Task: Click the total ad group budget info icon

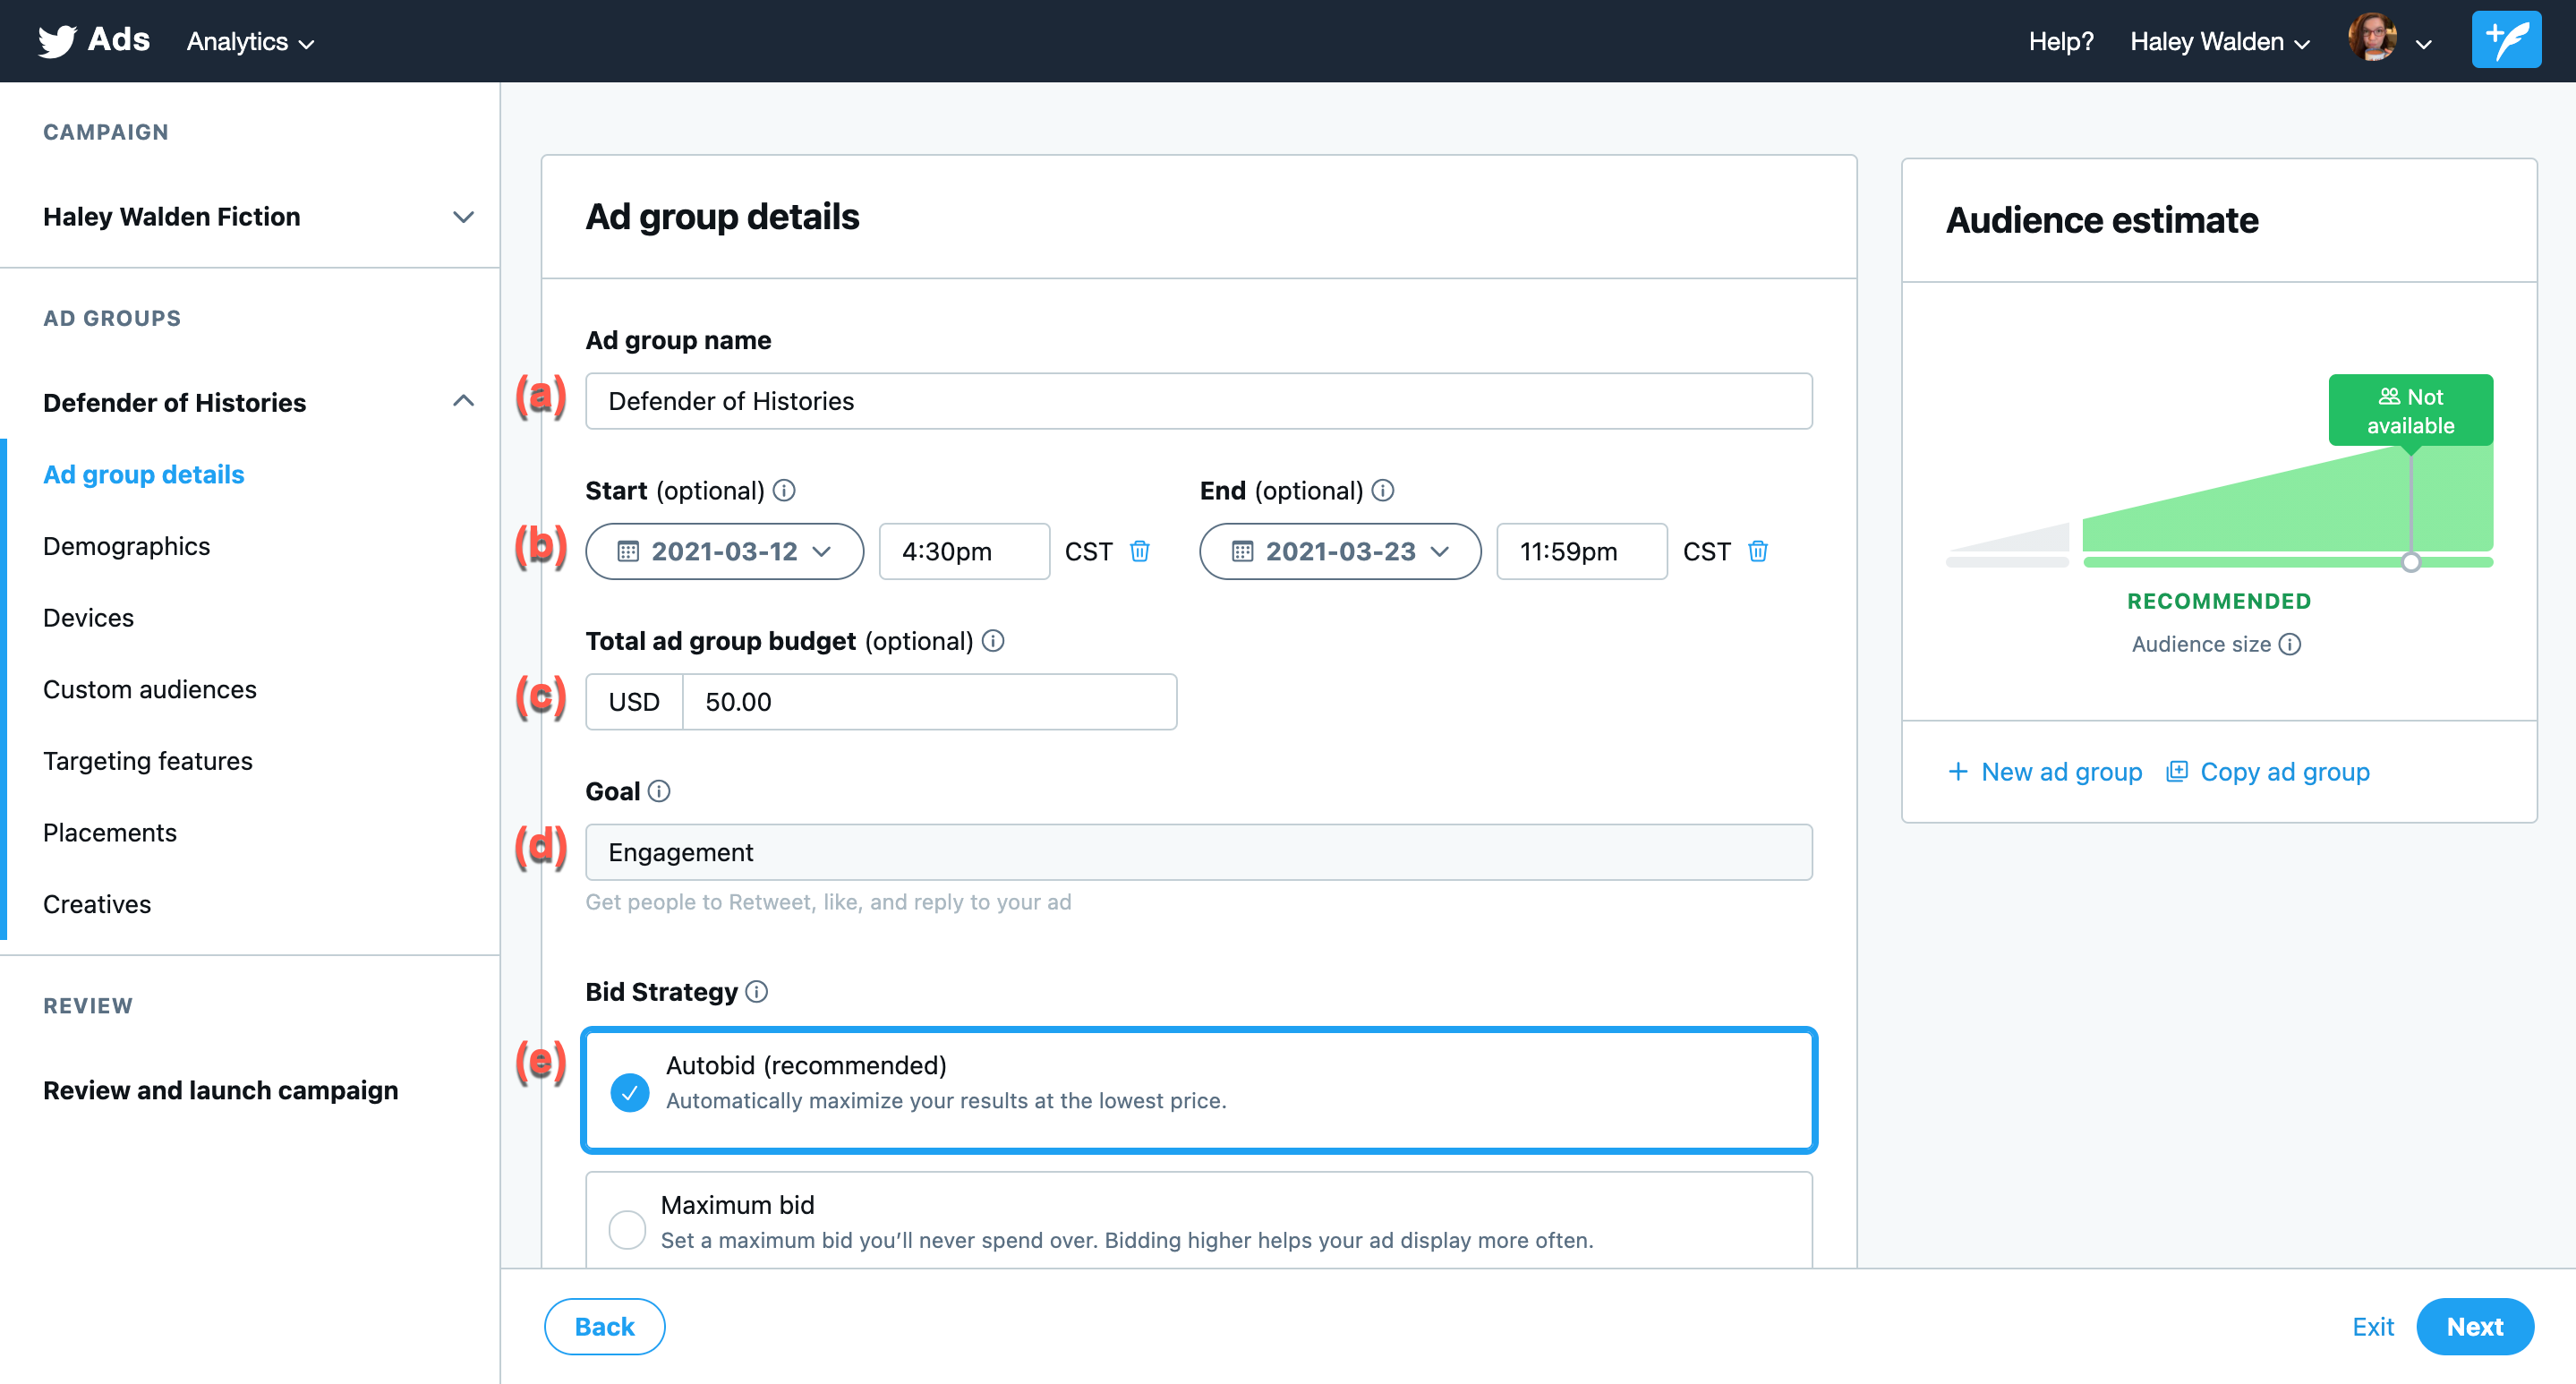Action: coord(993,641)
